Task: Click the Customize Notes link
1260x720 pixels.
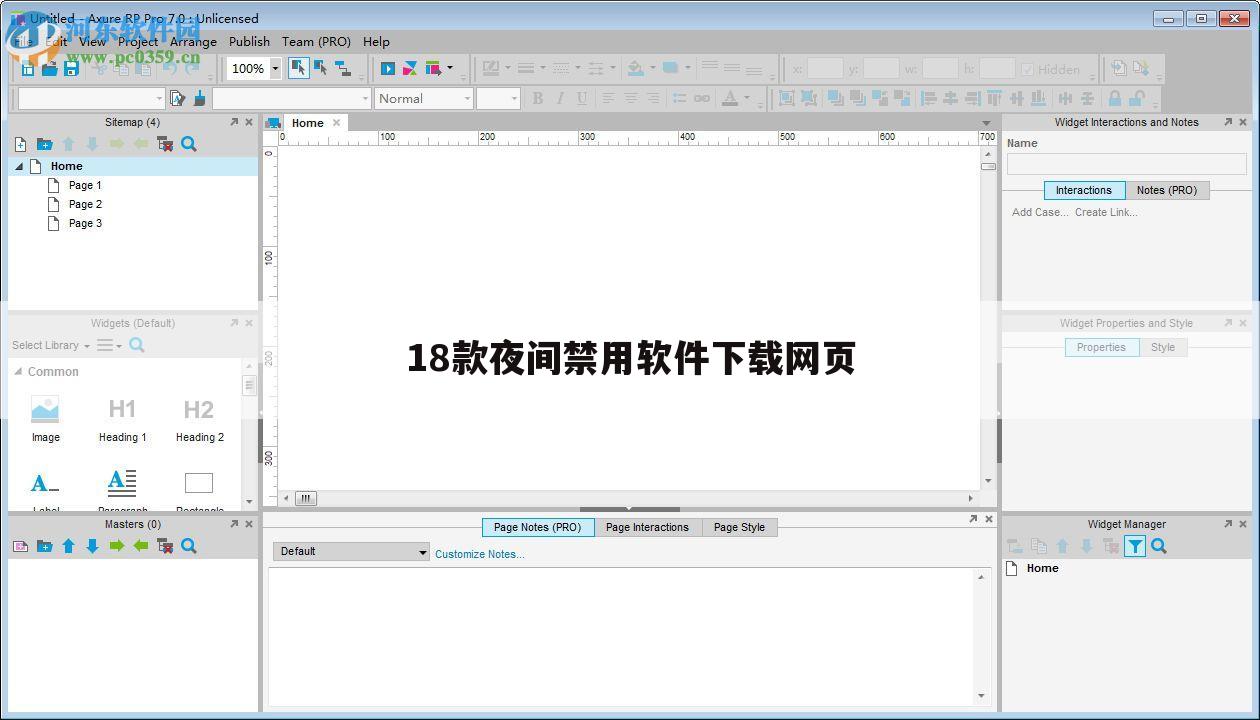Action: click(x=480, y=554)
